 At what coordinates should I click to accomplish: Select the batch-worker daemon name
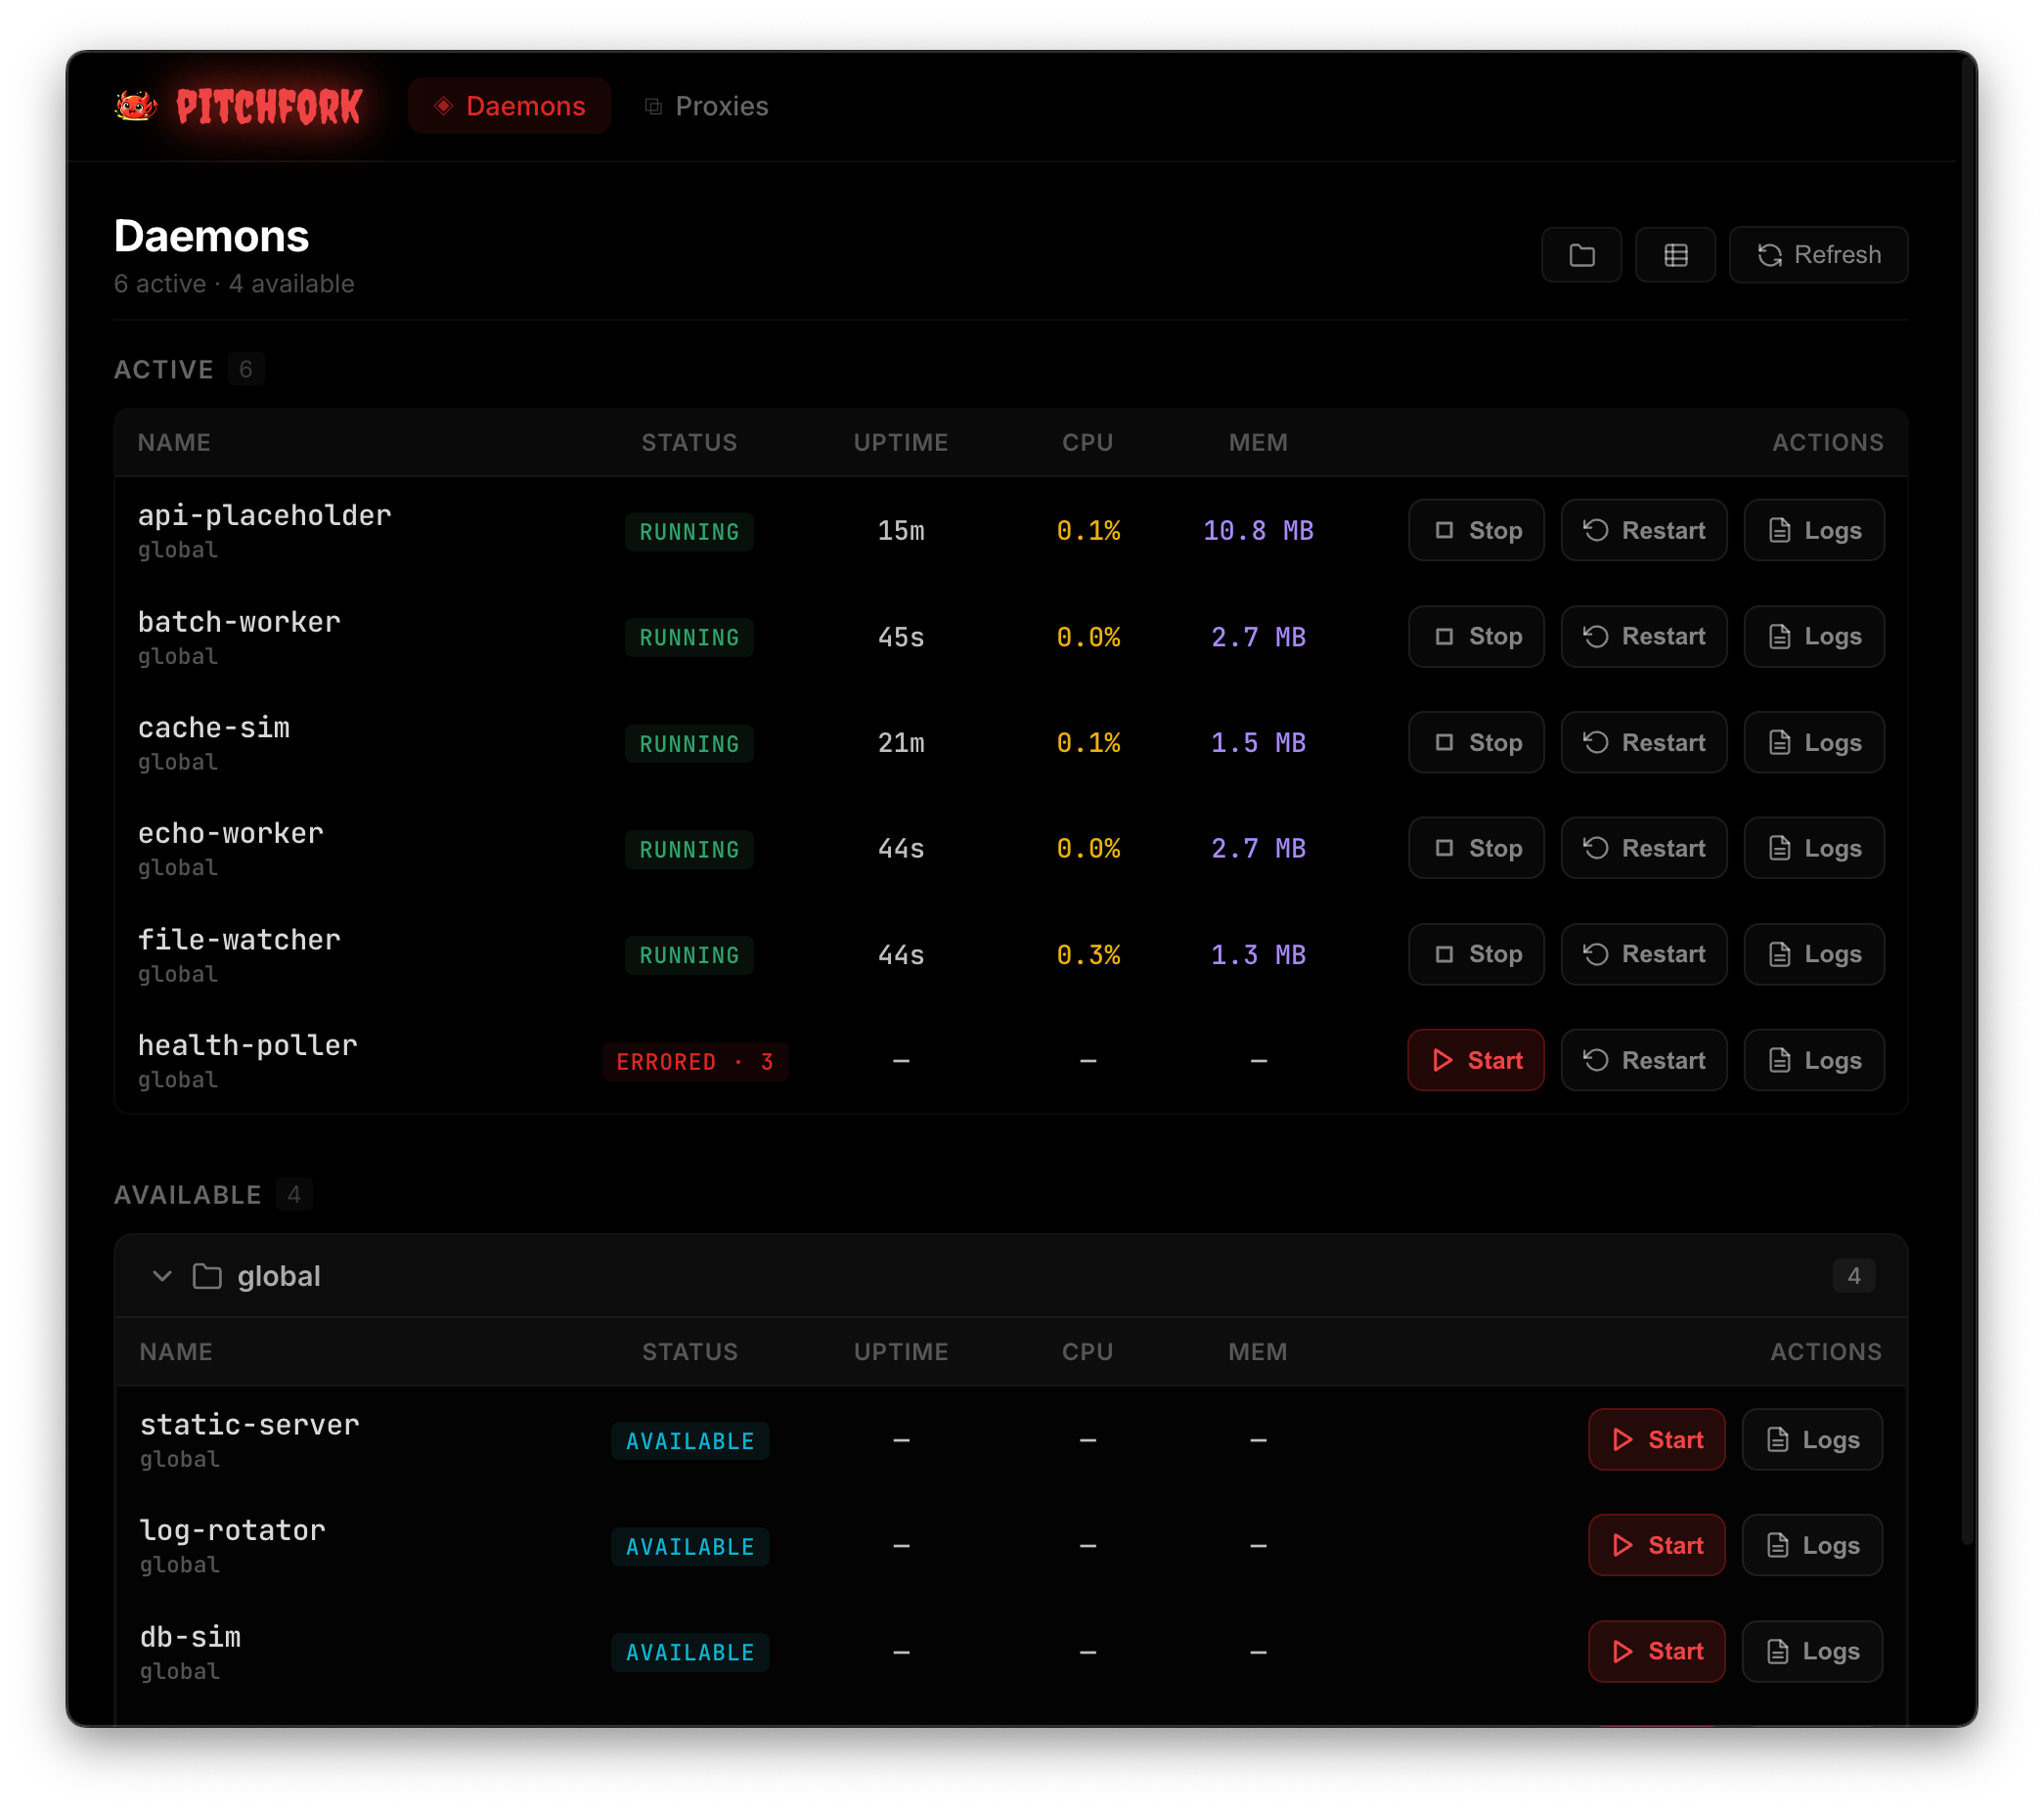coord(239,622)
